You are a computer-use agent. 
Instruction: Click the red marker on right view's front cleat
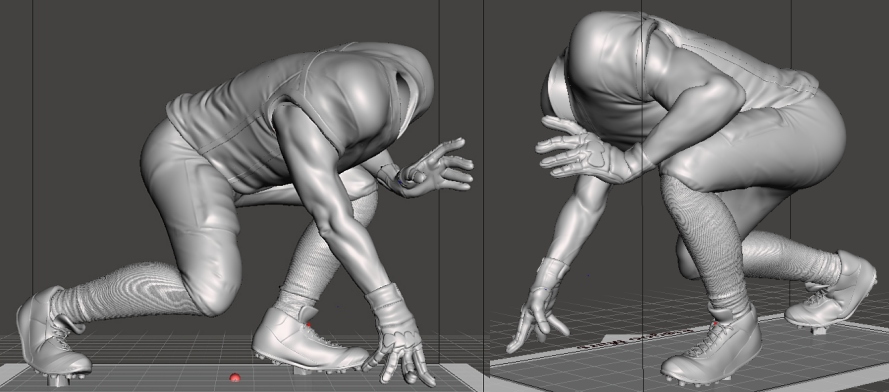pos(716,323)
